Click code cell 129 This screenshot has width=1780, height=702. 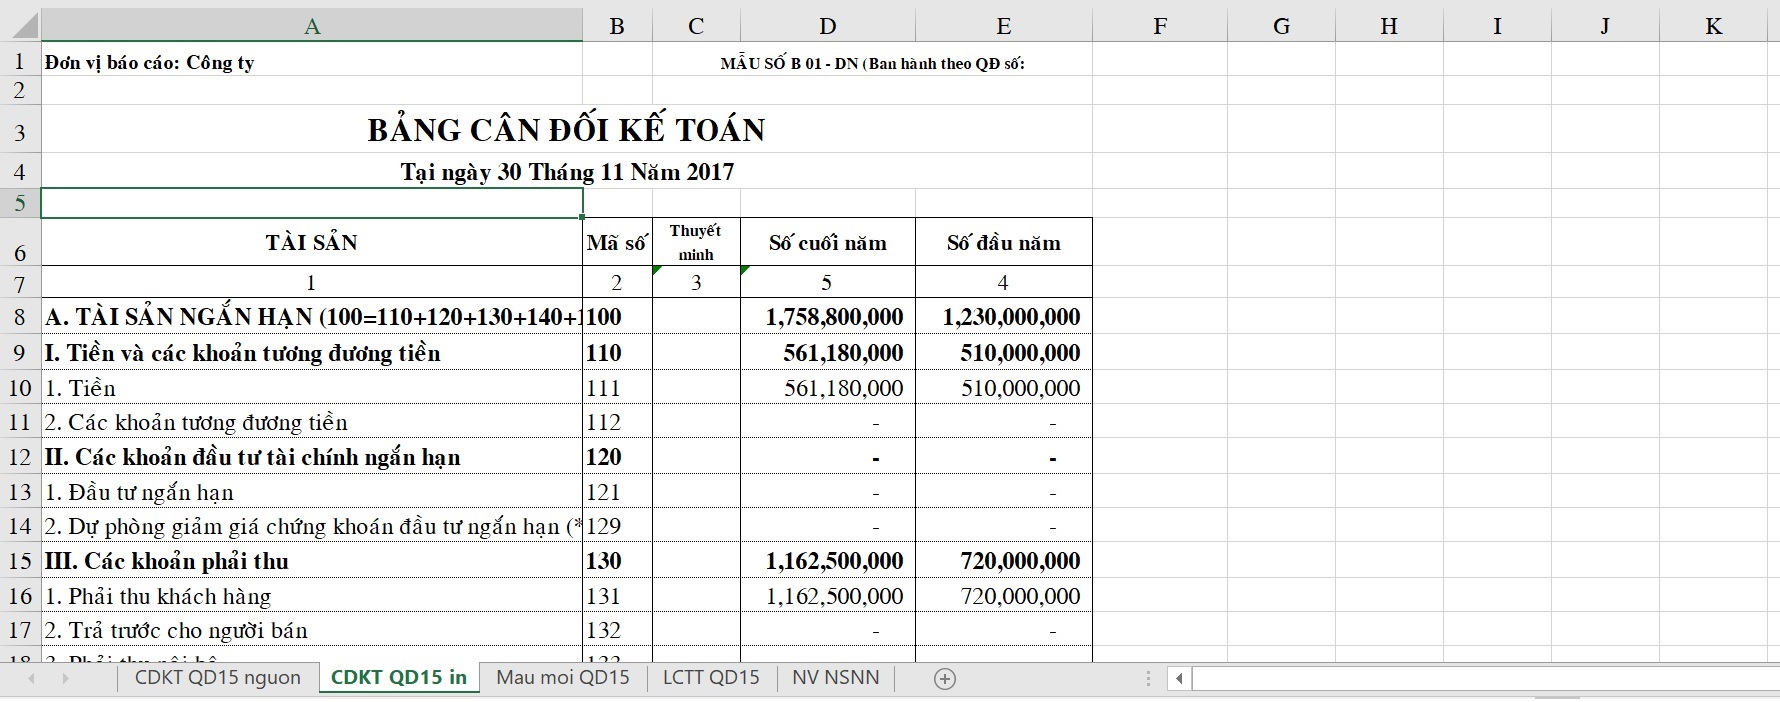pyautogui.click(x=617, y=526)
